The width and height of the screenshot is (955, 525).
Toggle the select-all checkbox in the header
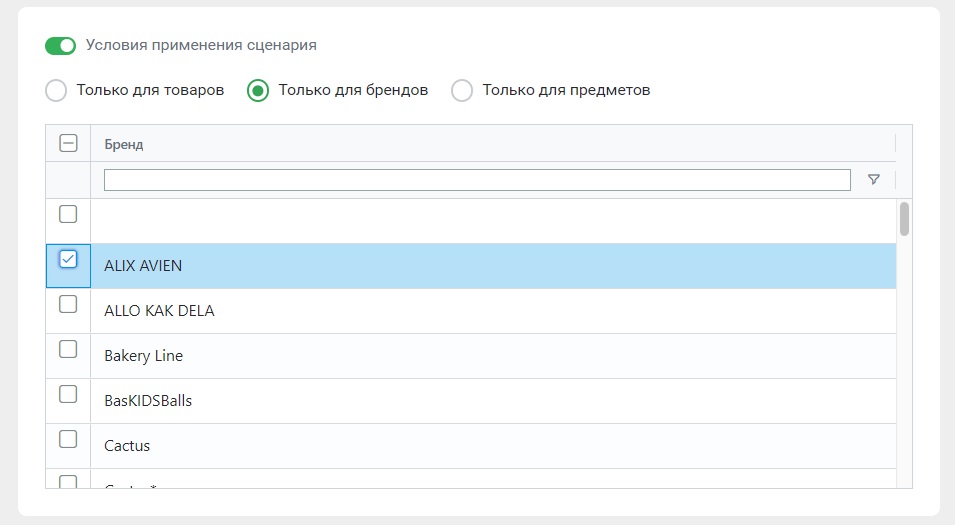coord(68,143)
